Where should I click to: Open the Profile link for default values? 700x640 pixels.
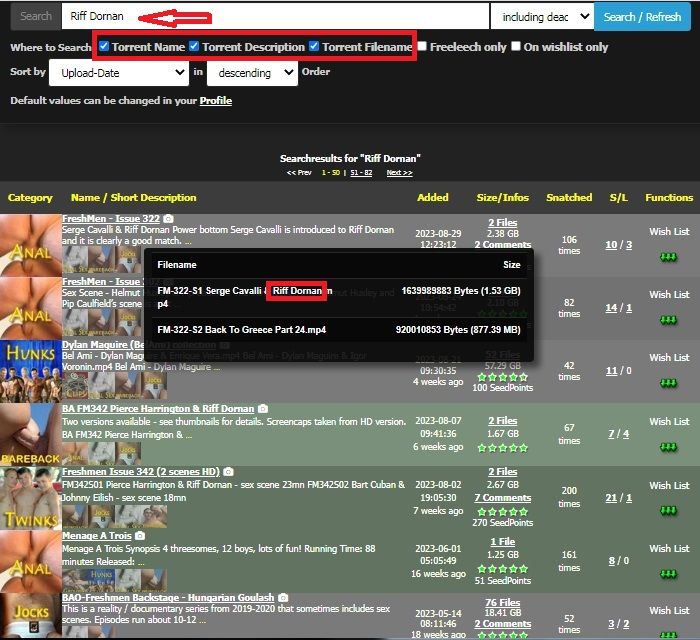[x=216, y=101]
